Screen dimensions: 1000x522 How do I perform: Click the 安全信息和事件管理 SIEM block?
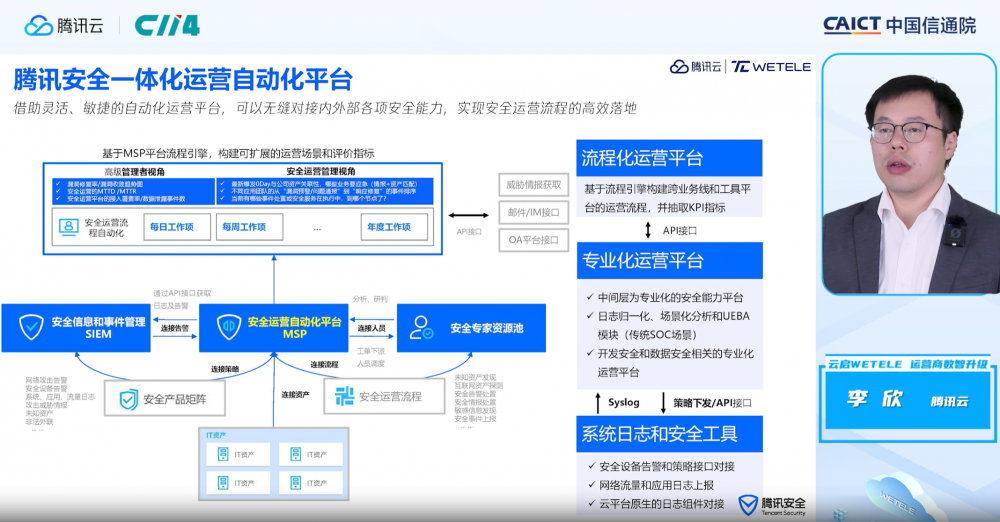point(76,328)
